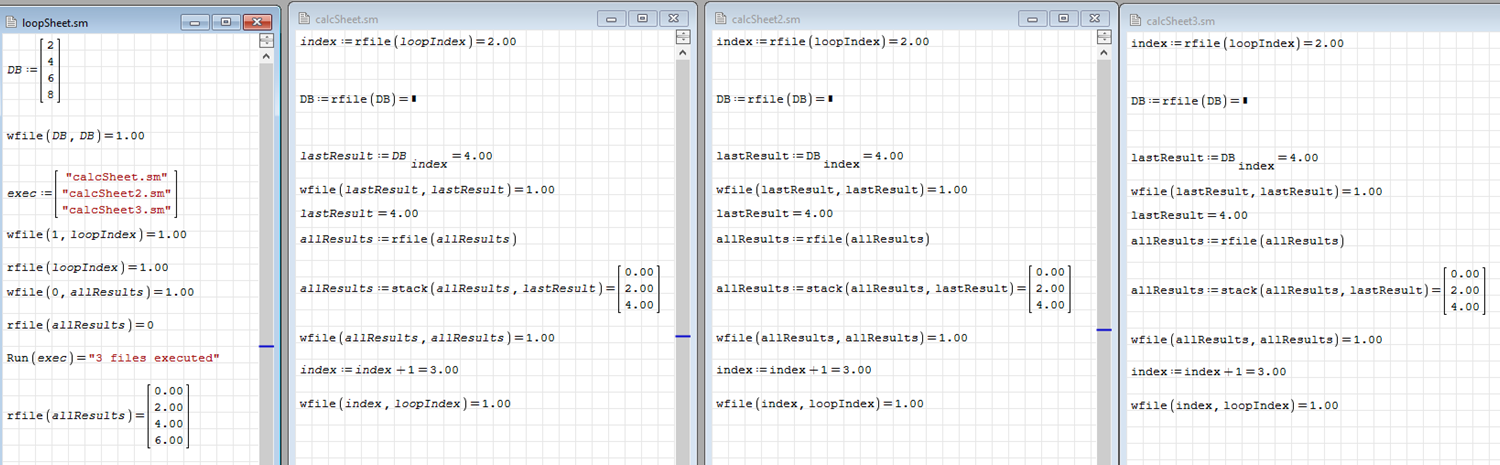Maximize the calcSheet.sm window
Screen dimensions: 1500x465
pos(643,18)
